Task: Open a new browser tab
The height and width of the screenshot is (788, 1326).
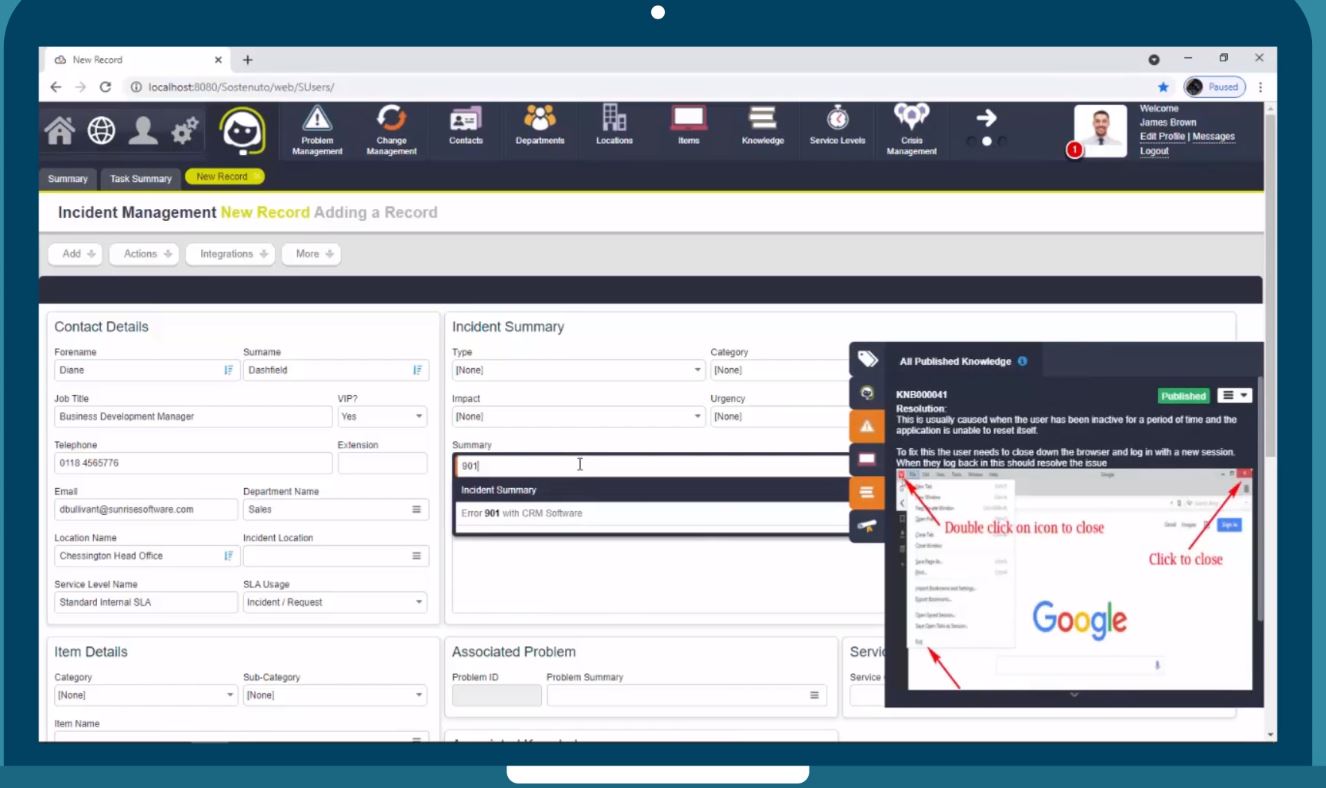Action: pos(247,60)
